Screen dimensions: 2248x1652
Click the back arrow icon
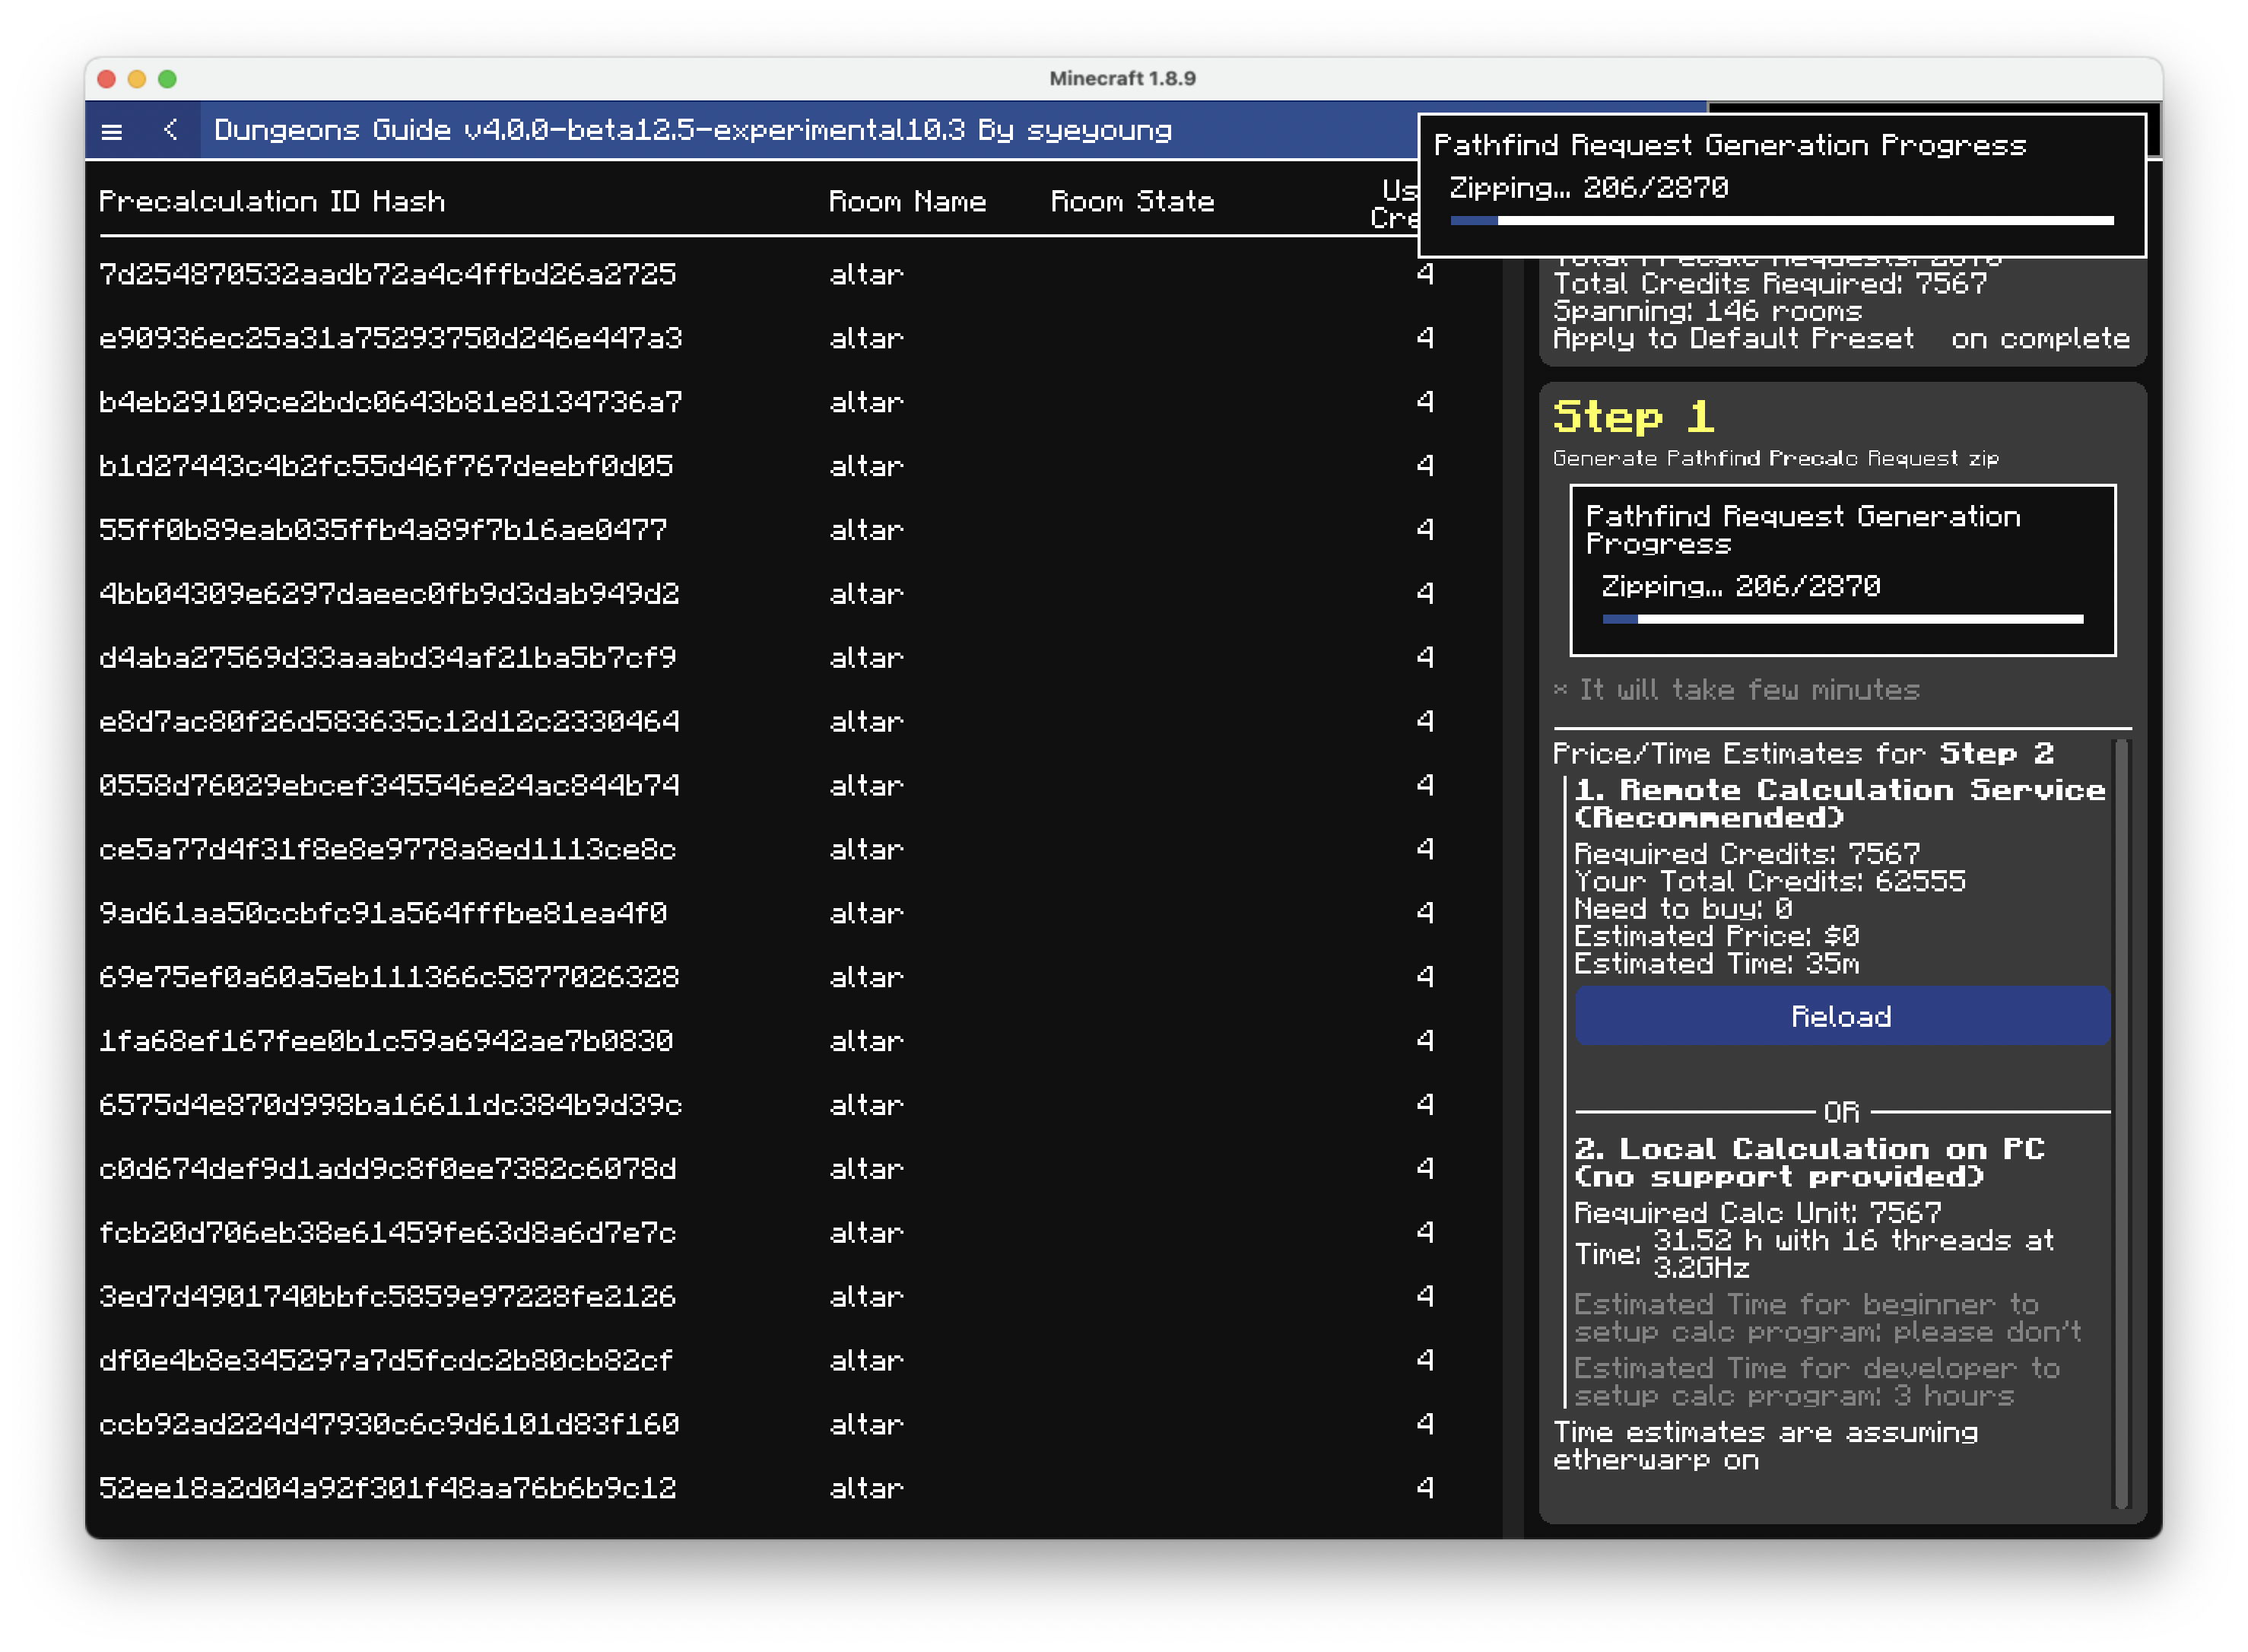click(171, 130)
